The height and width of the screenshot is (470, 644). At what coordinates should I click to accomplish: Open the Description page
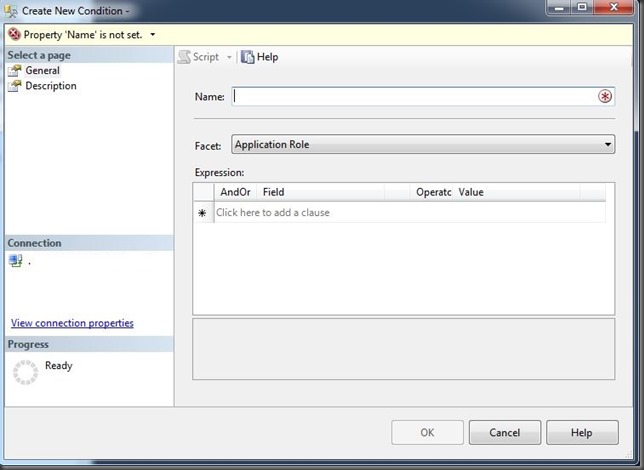(51, 86)
